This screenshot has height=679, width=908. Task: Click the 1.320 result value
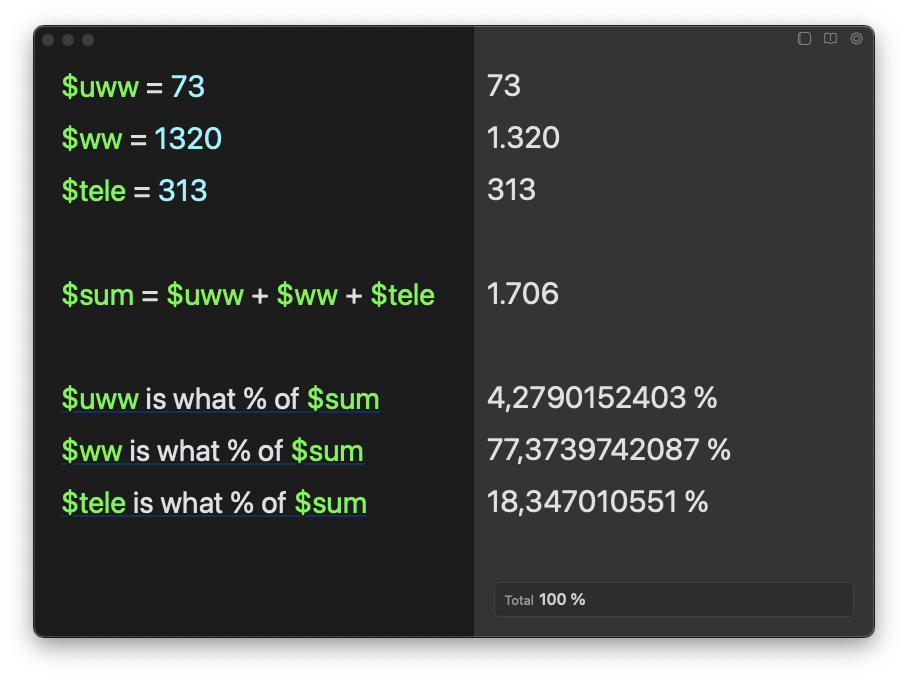pos(523,138)
